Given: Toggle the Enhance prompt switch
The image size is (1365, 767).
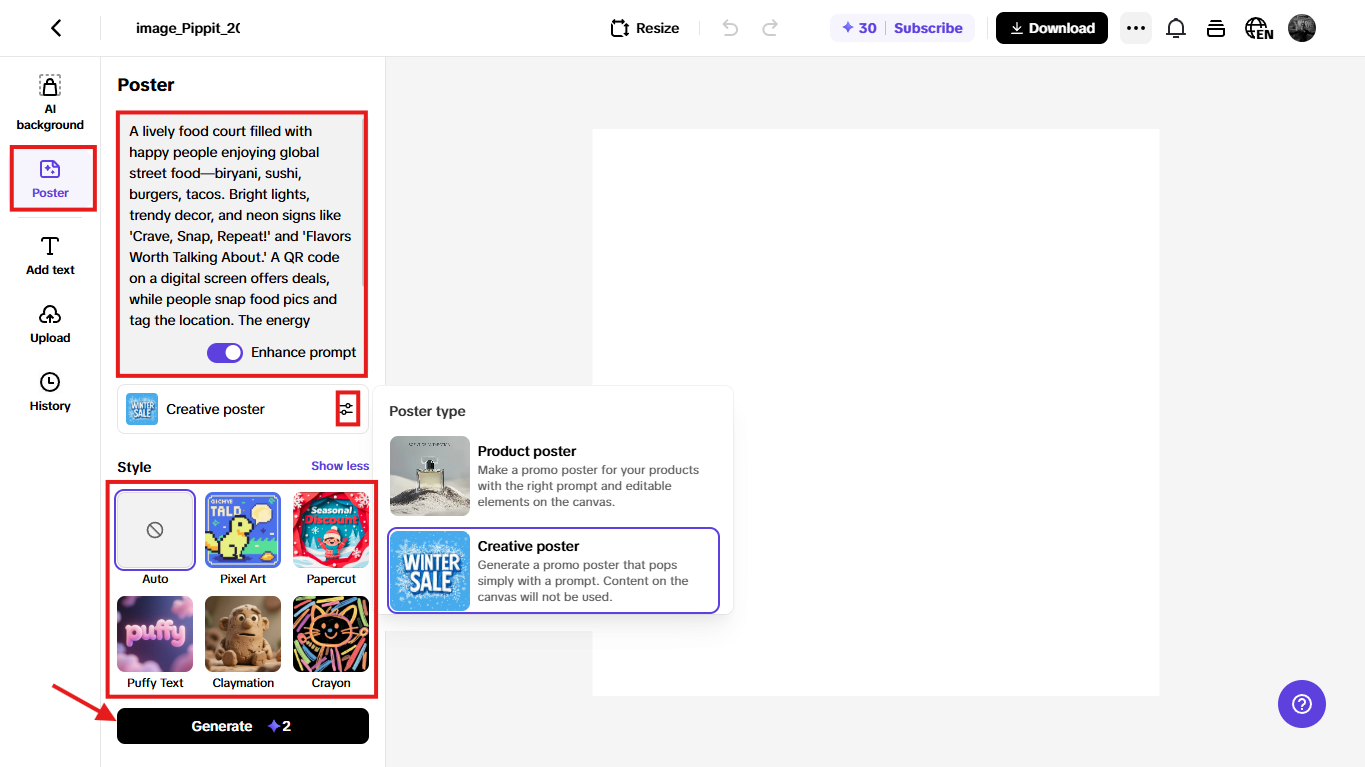Looking at the screenshot, I should pyautogui.click(x=225, y=352).
